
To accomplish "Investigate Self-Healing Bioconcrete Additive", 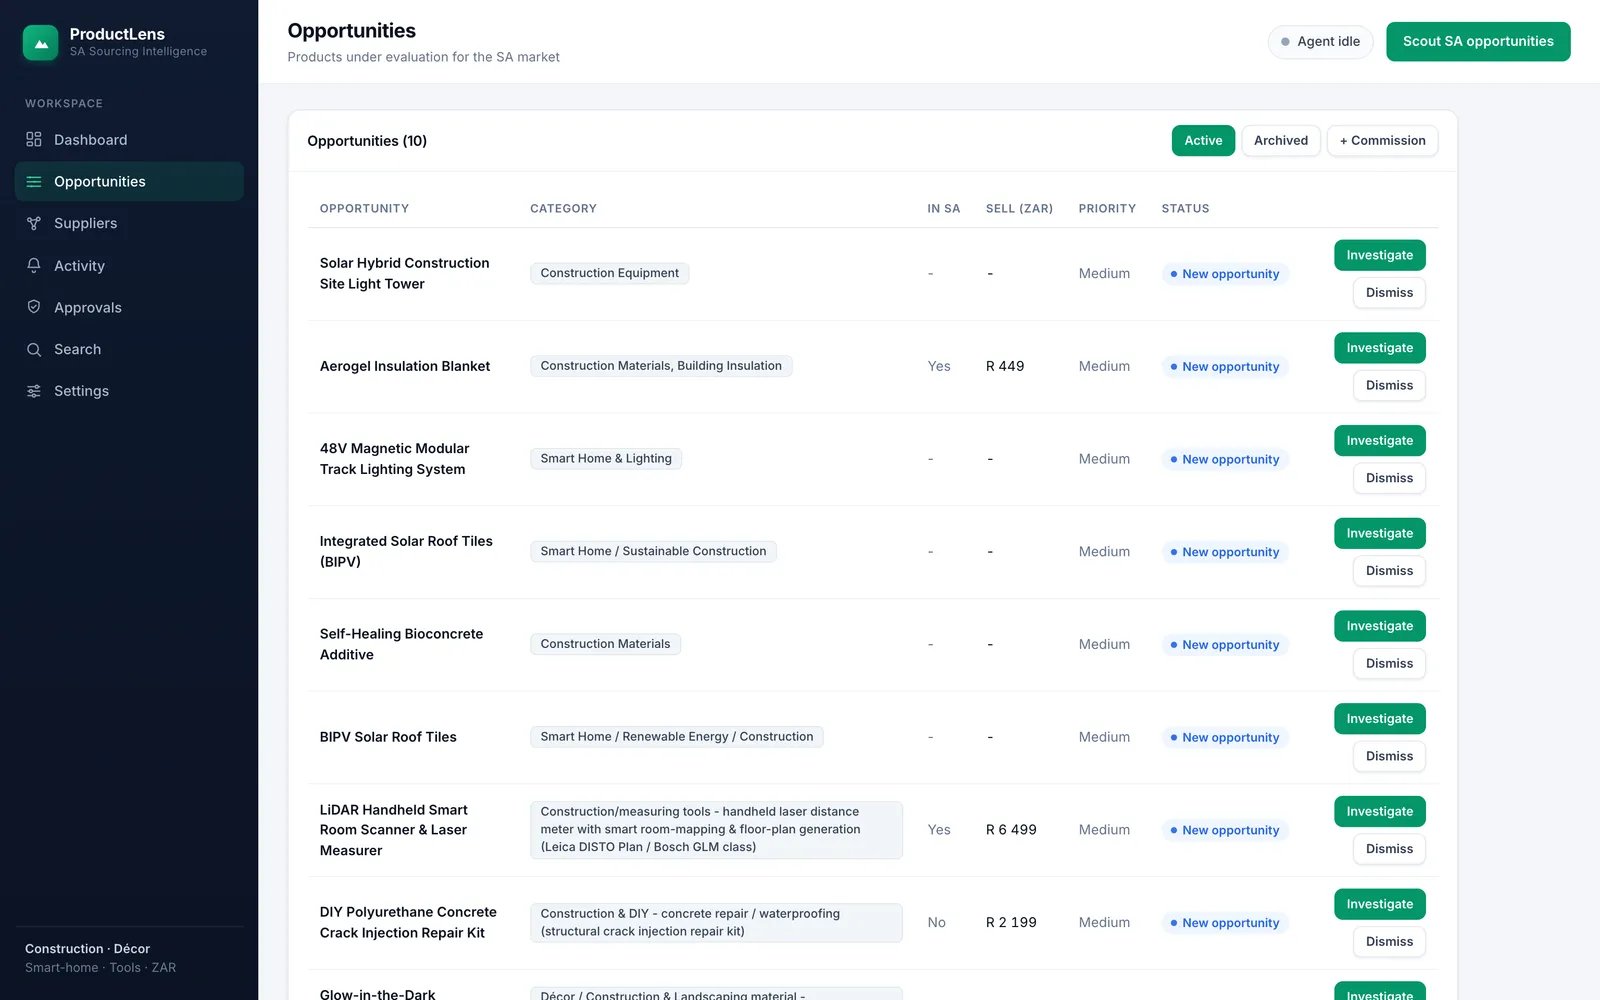I will pos(1379,626).
